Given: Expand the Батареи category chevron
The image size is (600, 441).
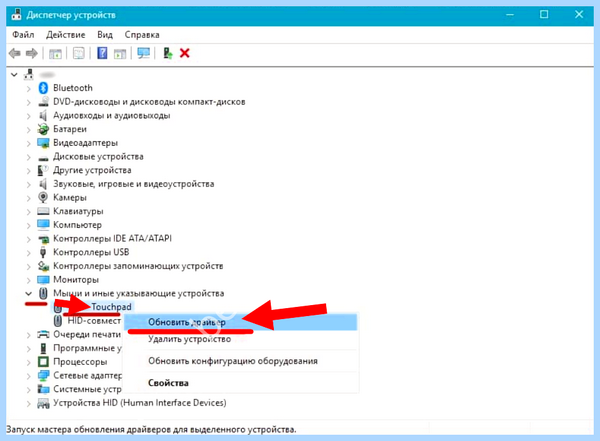Looking at the screenshot, I should point(28,130).
